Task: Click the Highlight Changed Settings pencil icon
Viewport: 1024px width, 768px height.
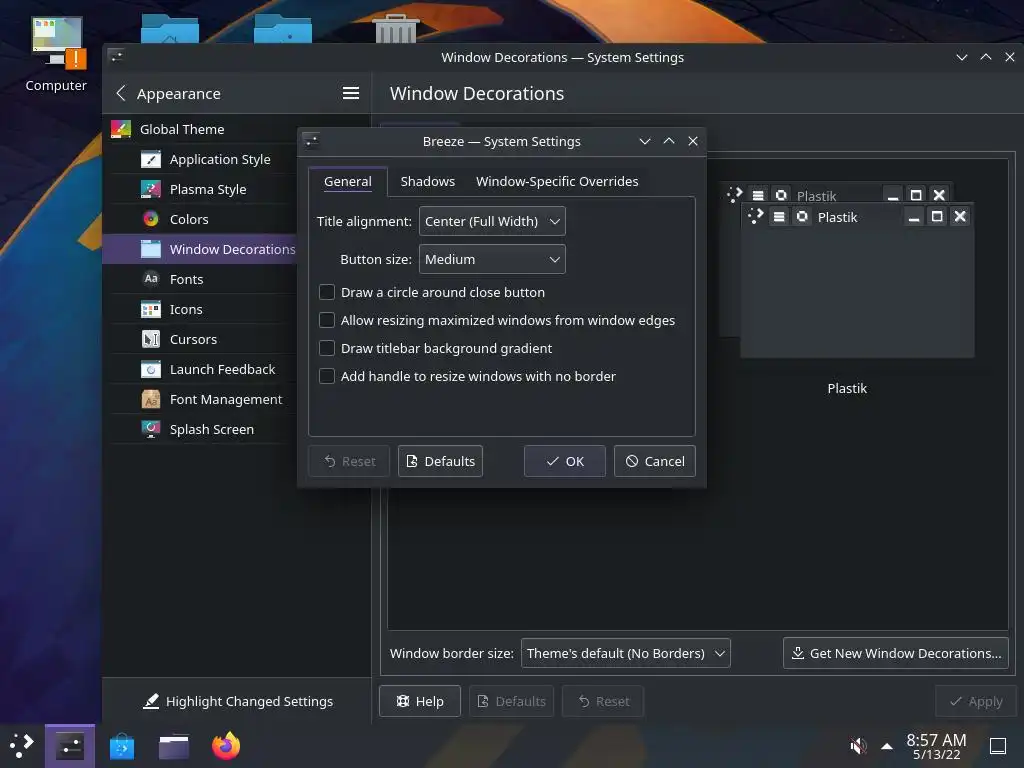Action: [x=151, y=701]
